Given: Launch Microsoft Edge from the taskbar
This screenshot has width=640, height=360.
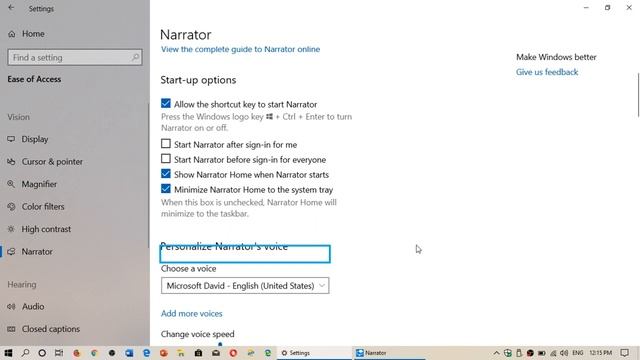Looking at the screenshot, I should (147, 353).
